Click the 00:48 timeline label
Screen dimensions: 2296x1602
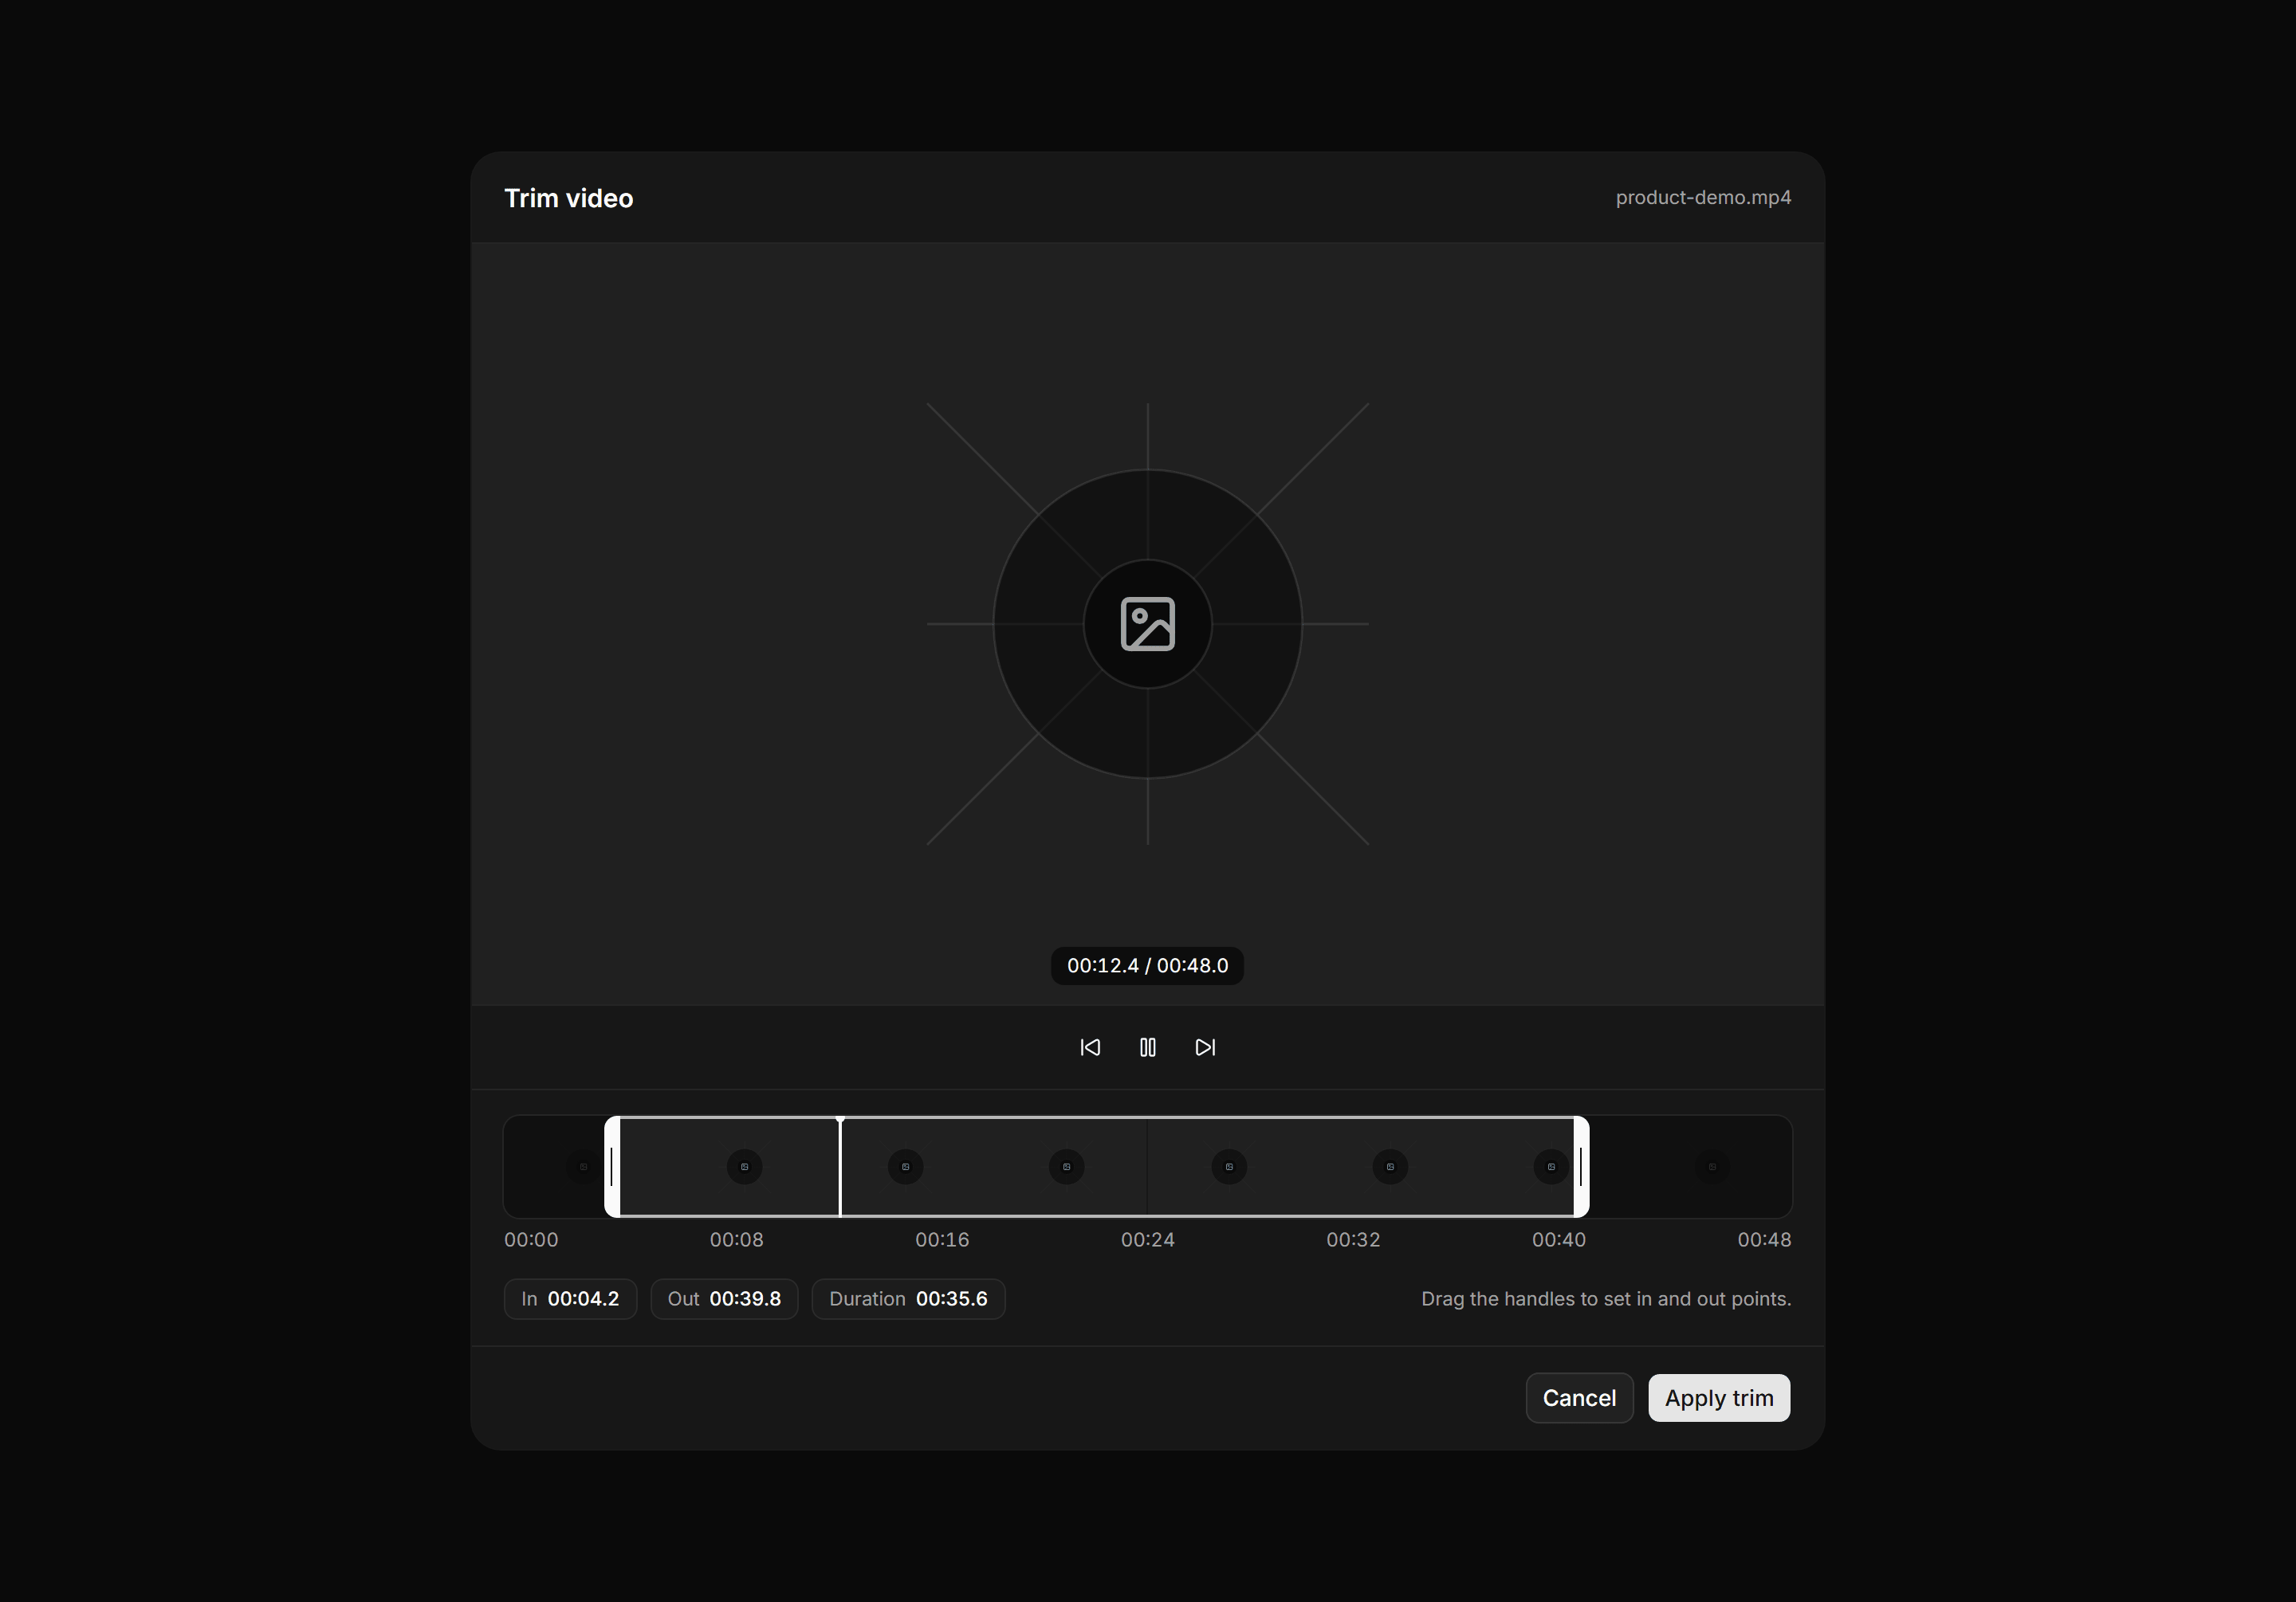[x=1764, y=1239]
